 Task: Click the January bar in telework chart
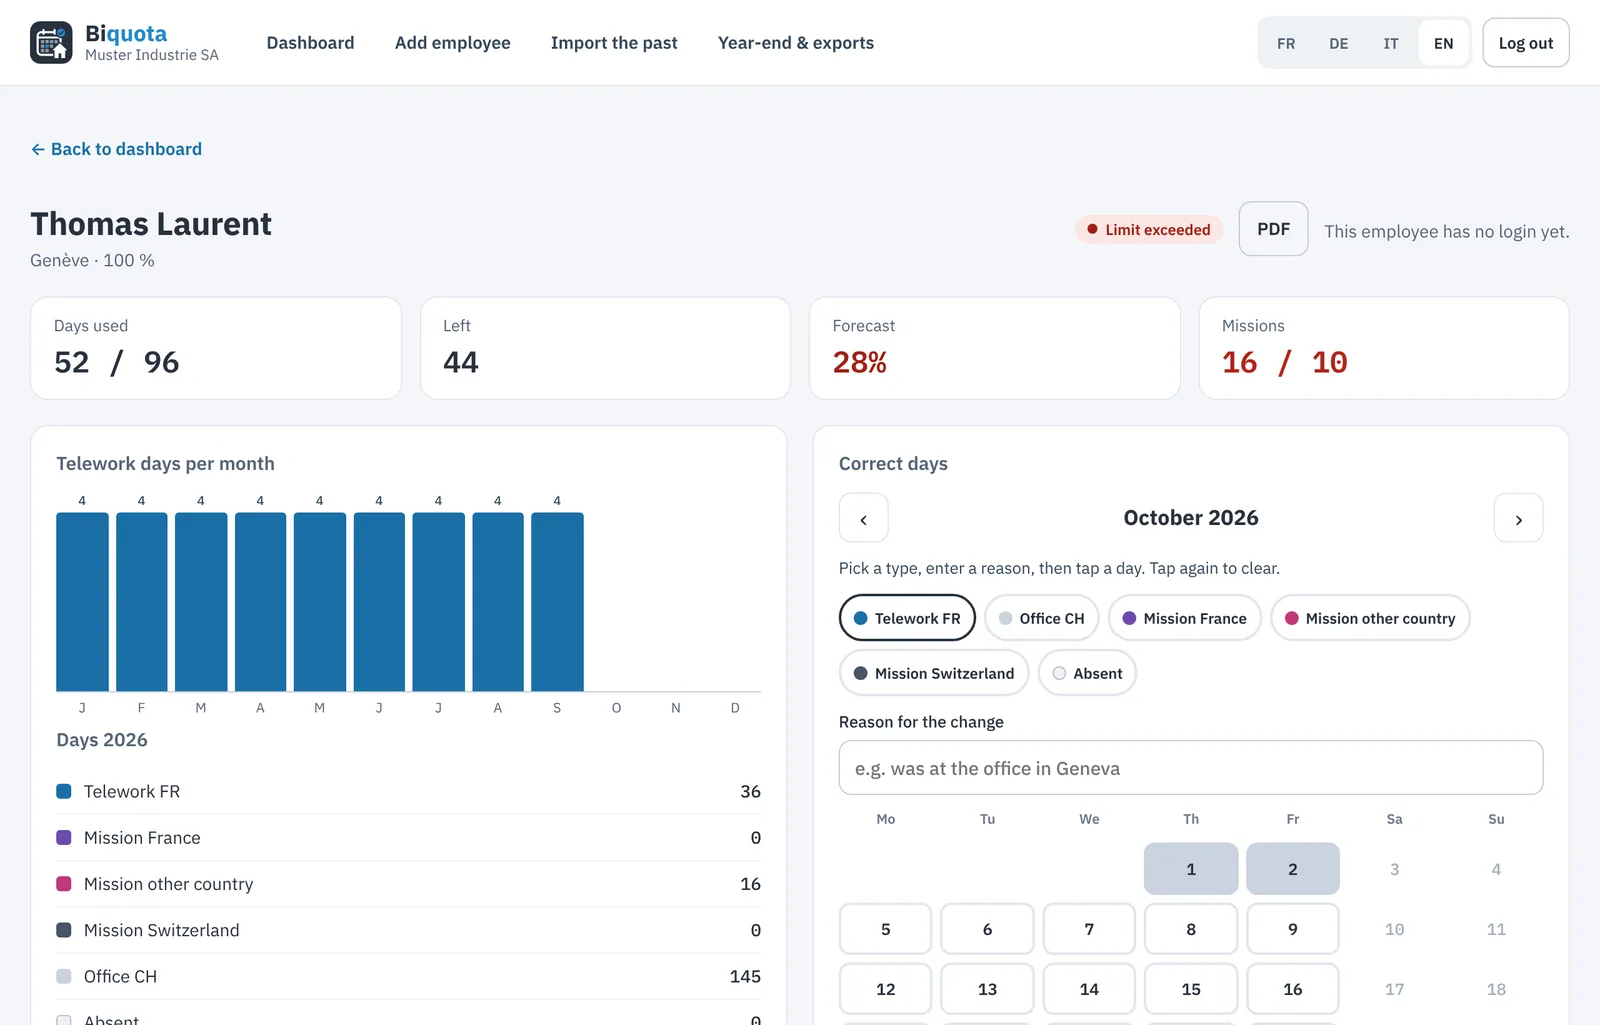pyautogui.click(x=82, y=602)
